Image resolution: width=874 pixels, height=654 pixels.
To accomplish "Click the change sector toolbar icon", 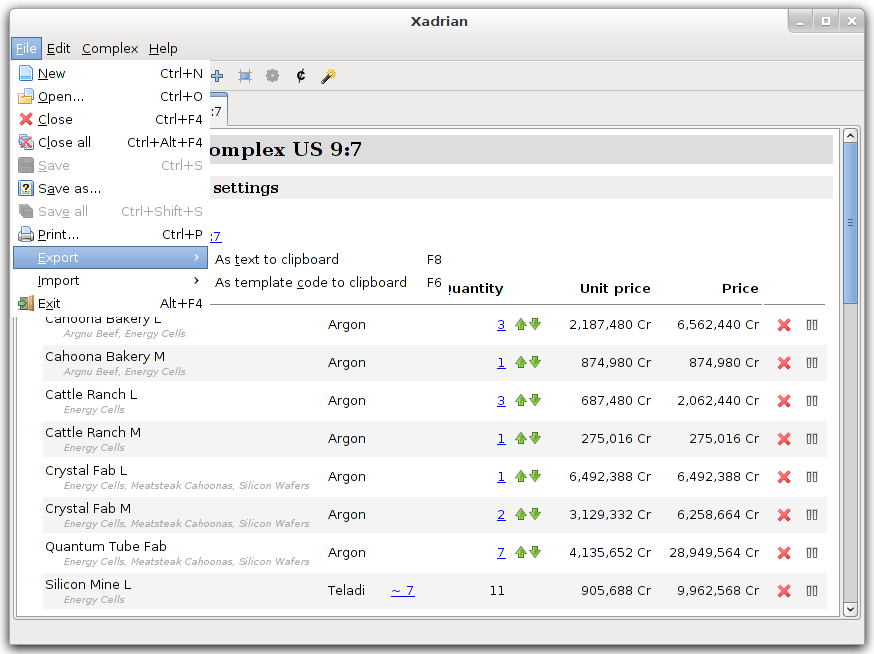I will coord(245,76).
